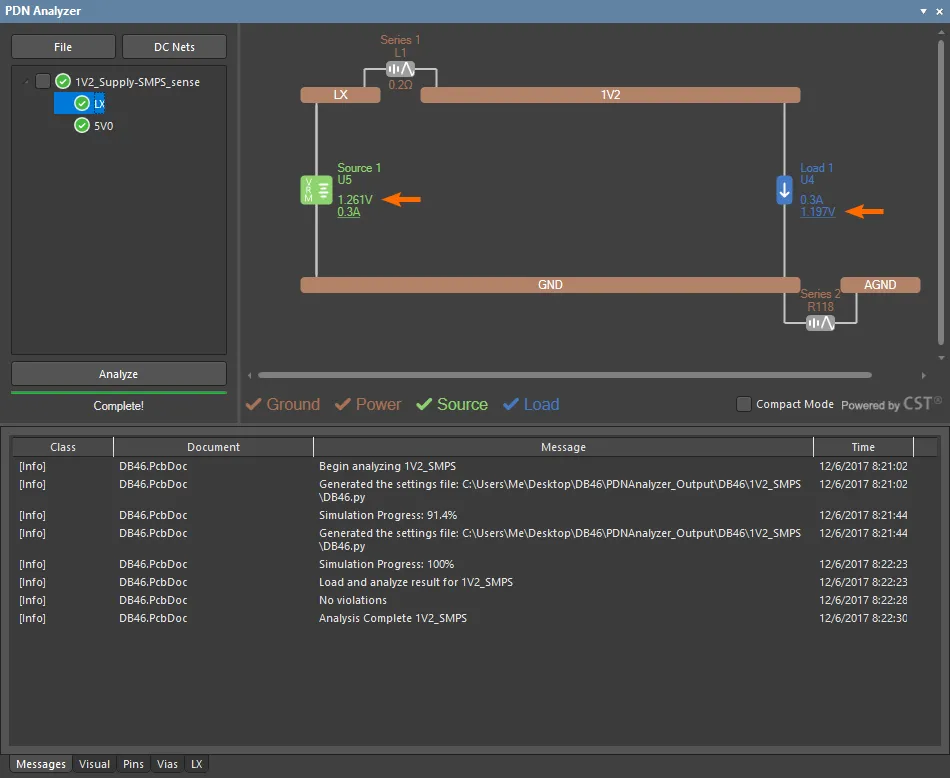Toggle the Power legend checkmark
950x778 pixels.
tap(343, 404)
